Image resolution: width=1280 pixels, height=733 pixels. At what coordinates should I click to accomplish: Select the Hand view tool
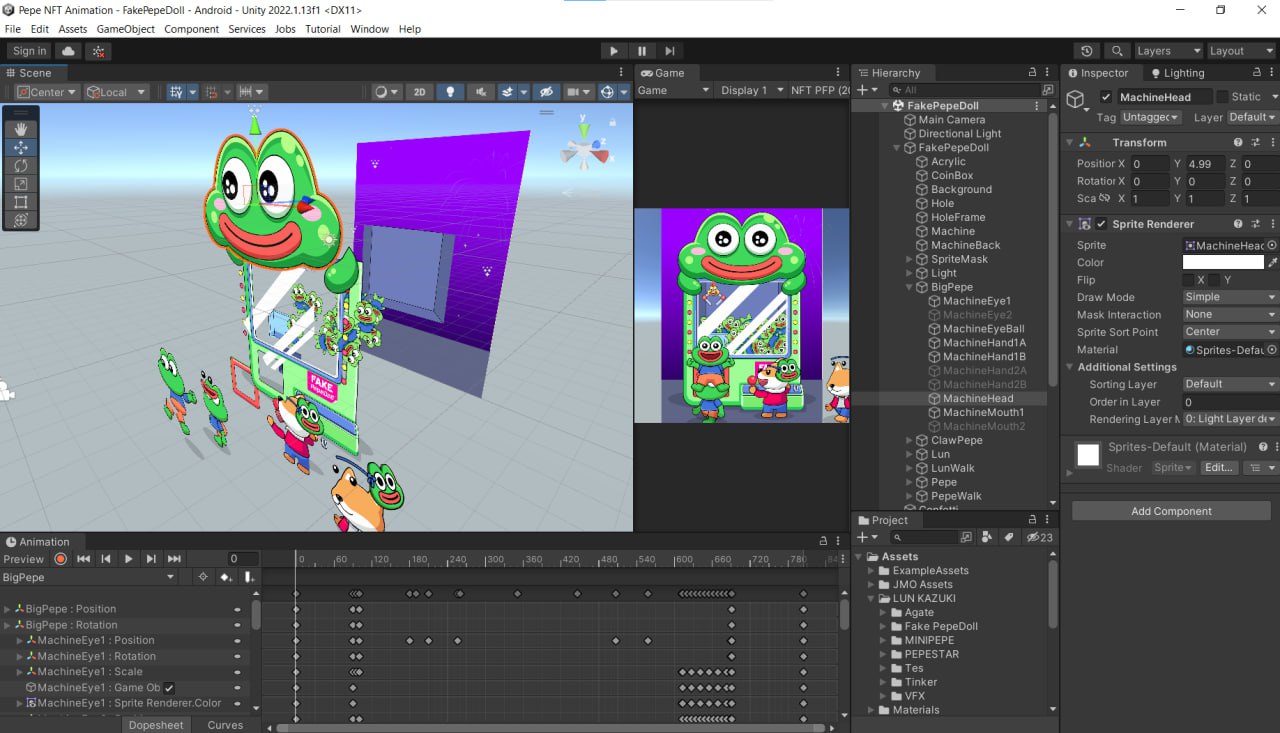21,129
